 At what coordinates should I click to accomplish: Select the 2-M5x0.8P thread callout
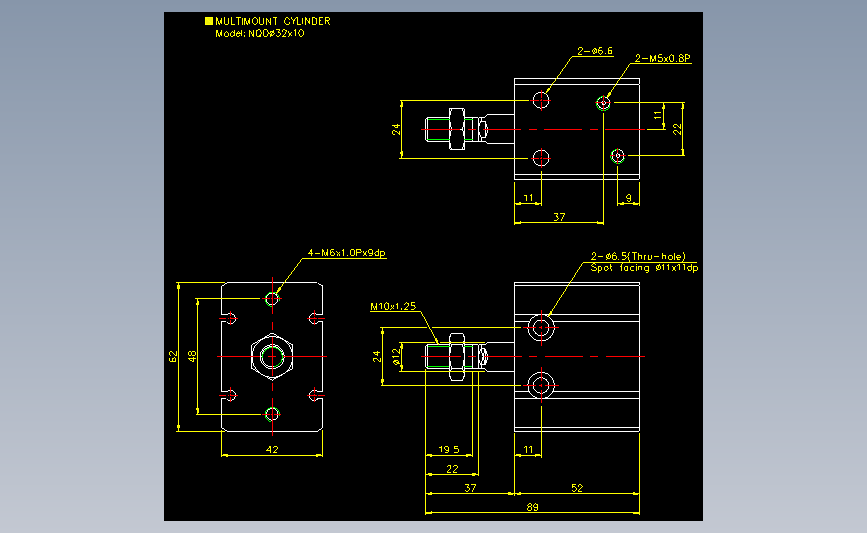point(662,58)
